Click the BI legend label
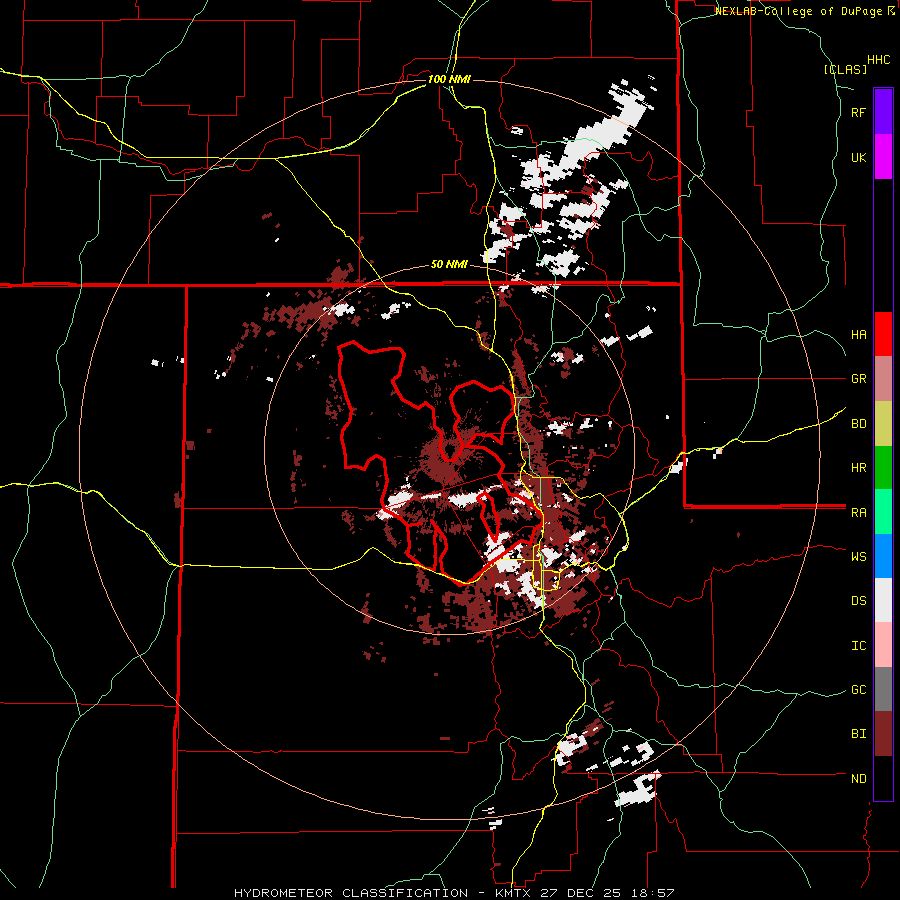This screenshot has width=900, height=900. coord(859,734)
